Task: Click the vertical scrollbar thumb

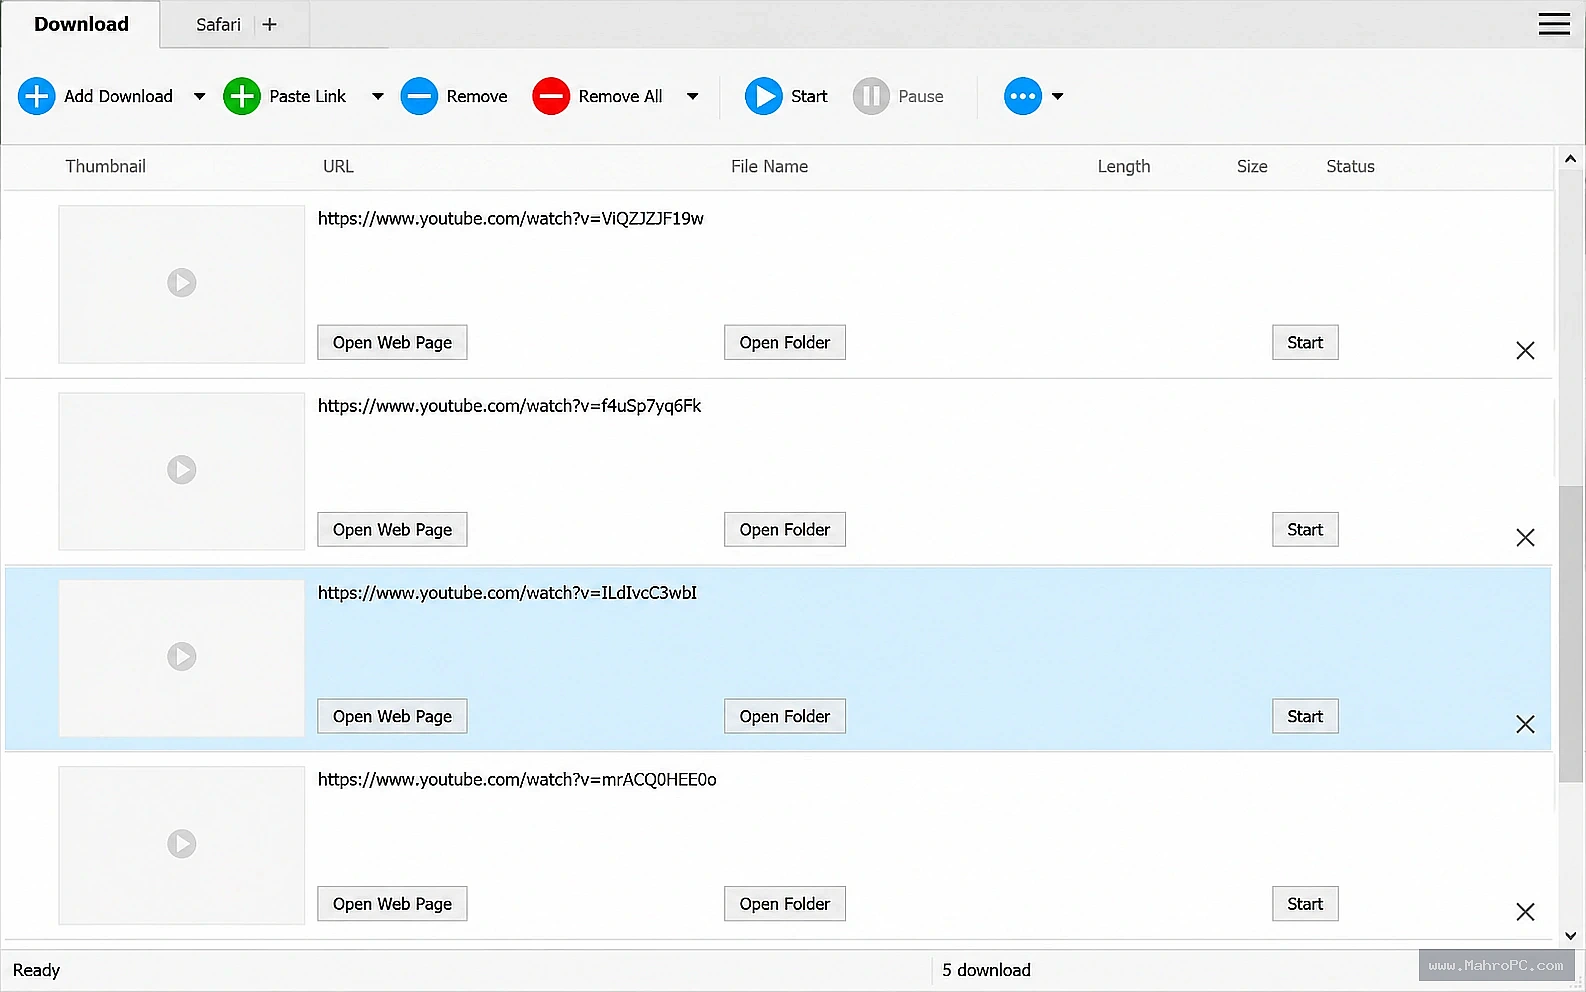Action: (1571, 633)
